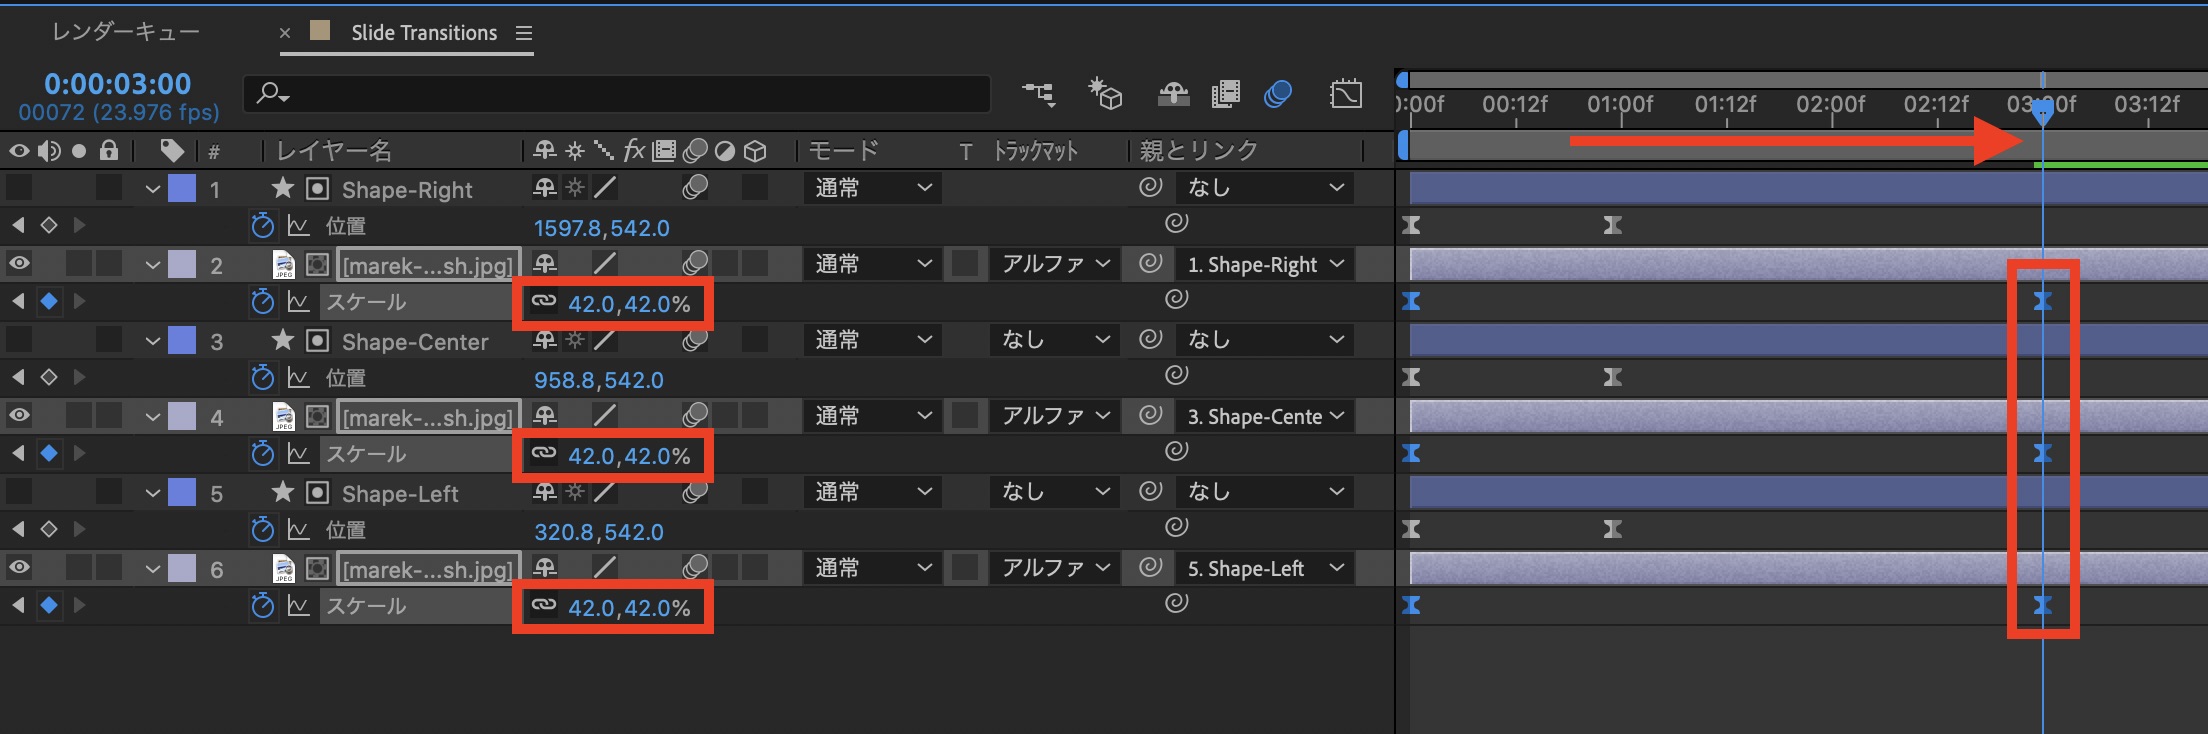Open parent dropdown showing 5. Shape-Left

click(1264, 568)
